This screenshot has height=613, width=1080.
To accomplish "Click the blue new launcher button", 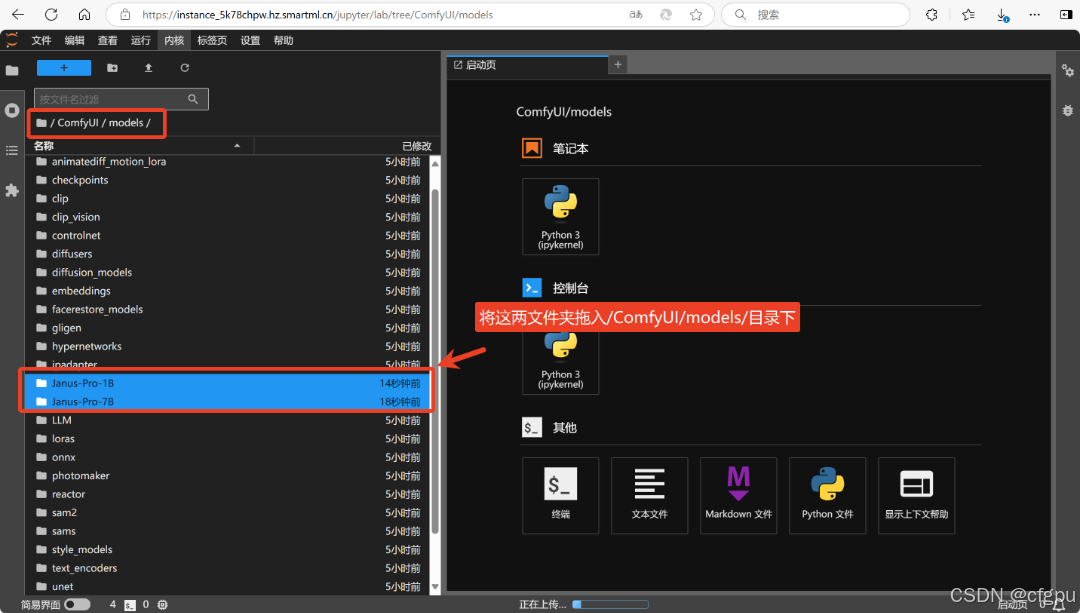I will point(64,67).
